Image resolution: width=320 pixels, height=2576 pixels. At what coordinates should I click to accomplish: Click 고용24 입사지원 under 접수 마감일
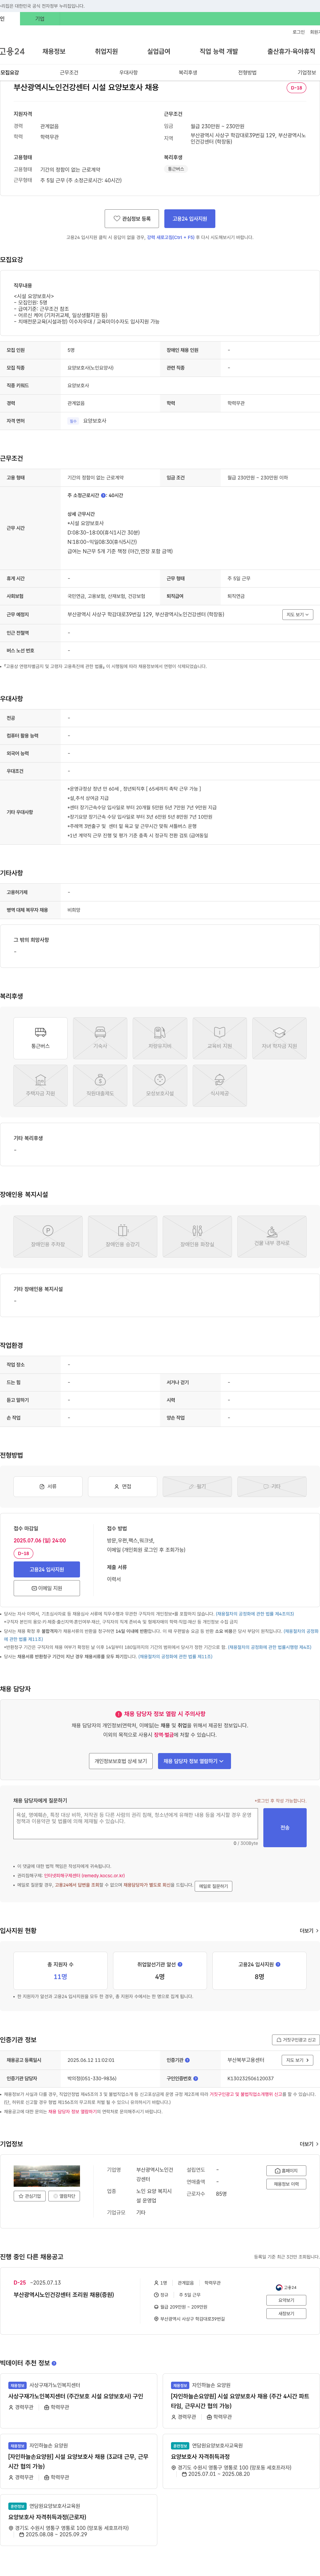[47, 1569]
